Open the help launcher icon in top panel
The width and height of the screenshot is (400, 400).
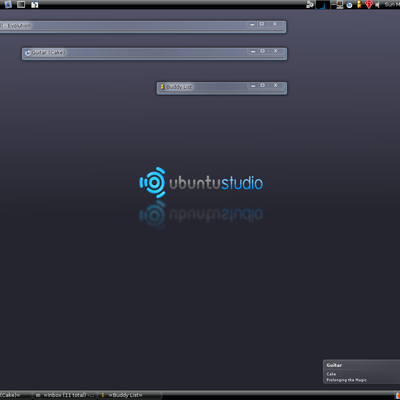35,5
